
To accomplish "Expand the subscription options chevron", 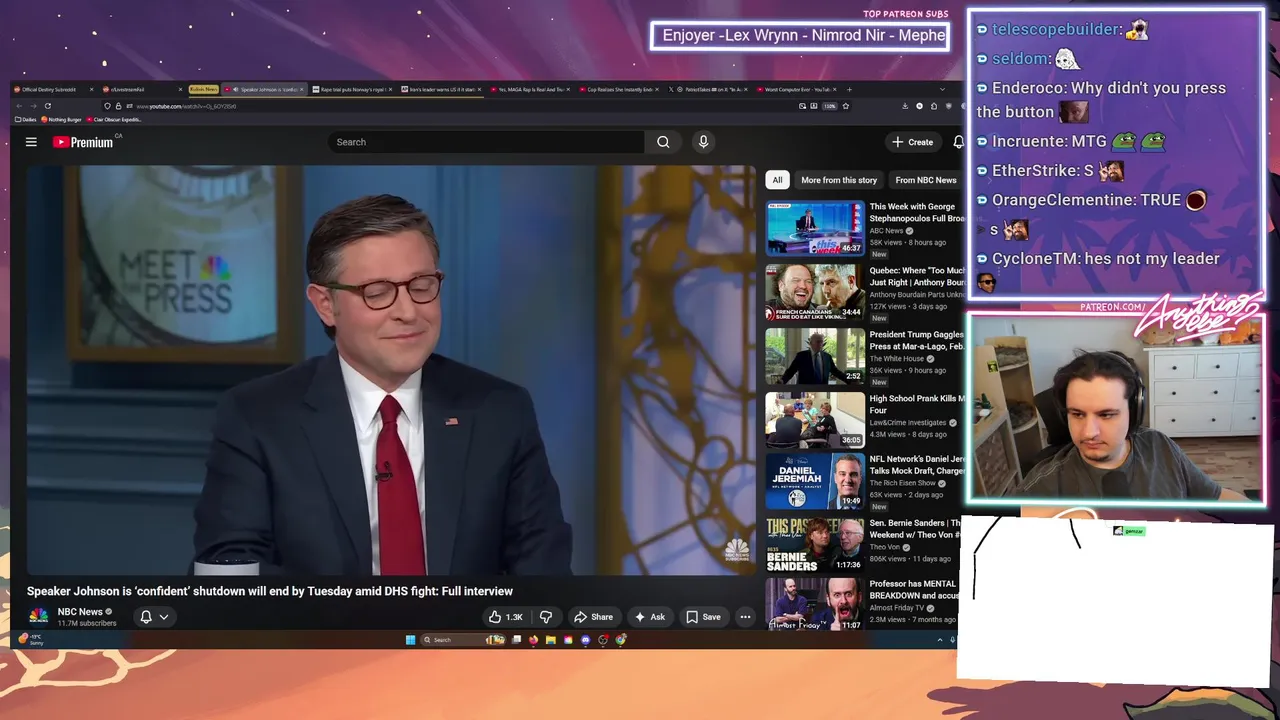I will tap(164, 617).
